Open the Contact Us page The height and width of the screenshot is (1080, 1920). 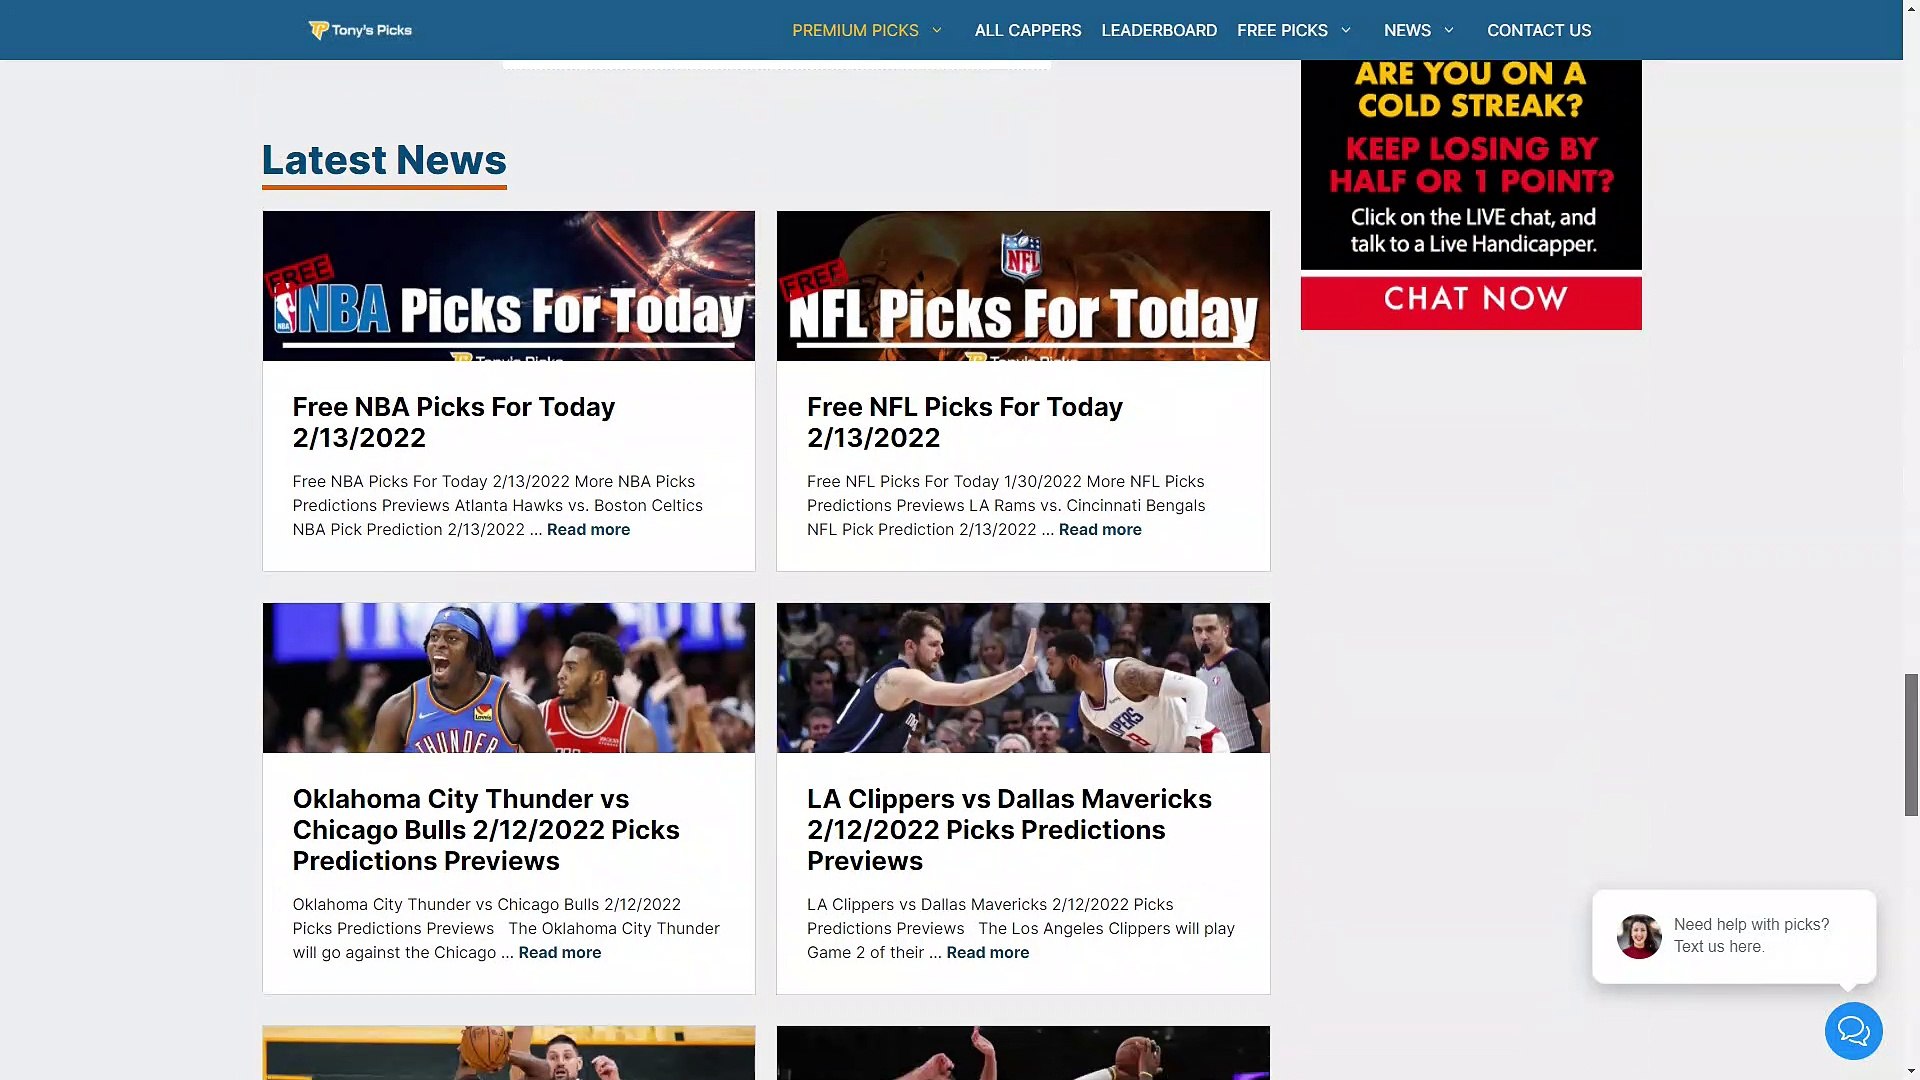(x=1538, y=30)
